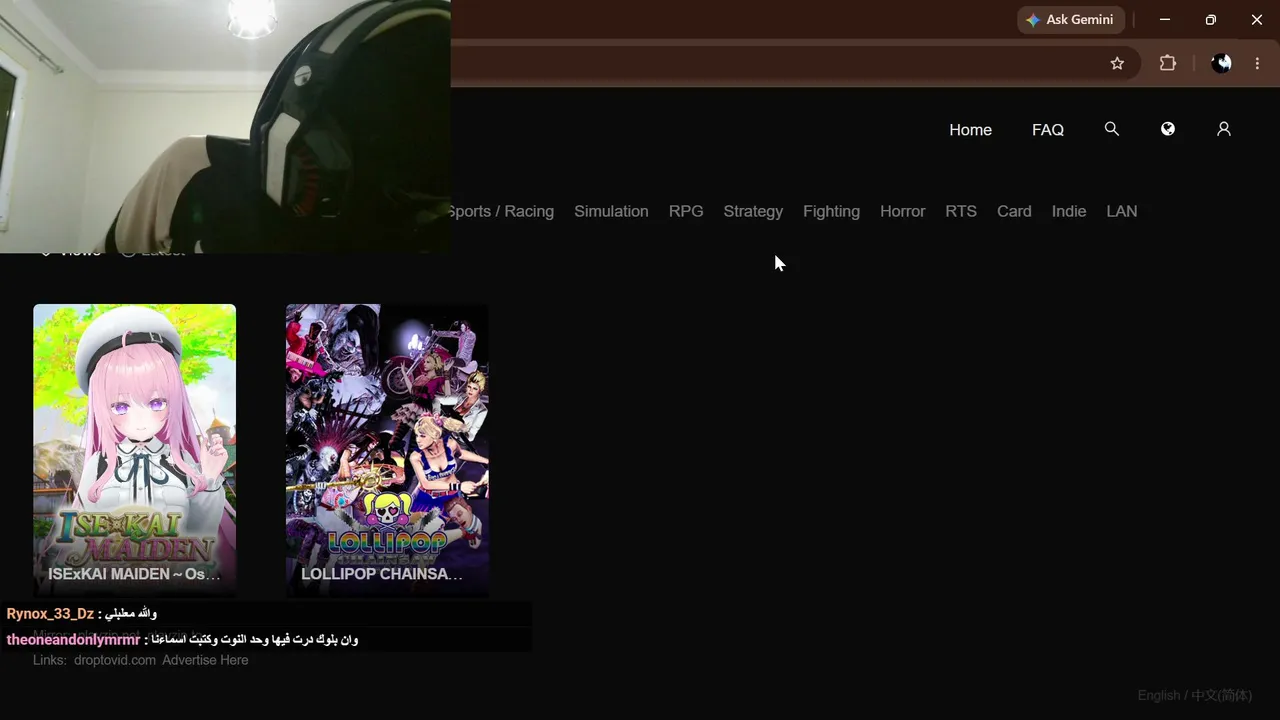Image resolution: width=1280 pixels, height=720 pixels.
Task: Close the browser window
Action: click(1257, 20)
